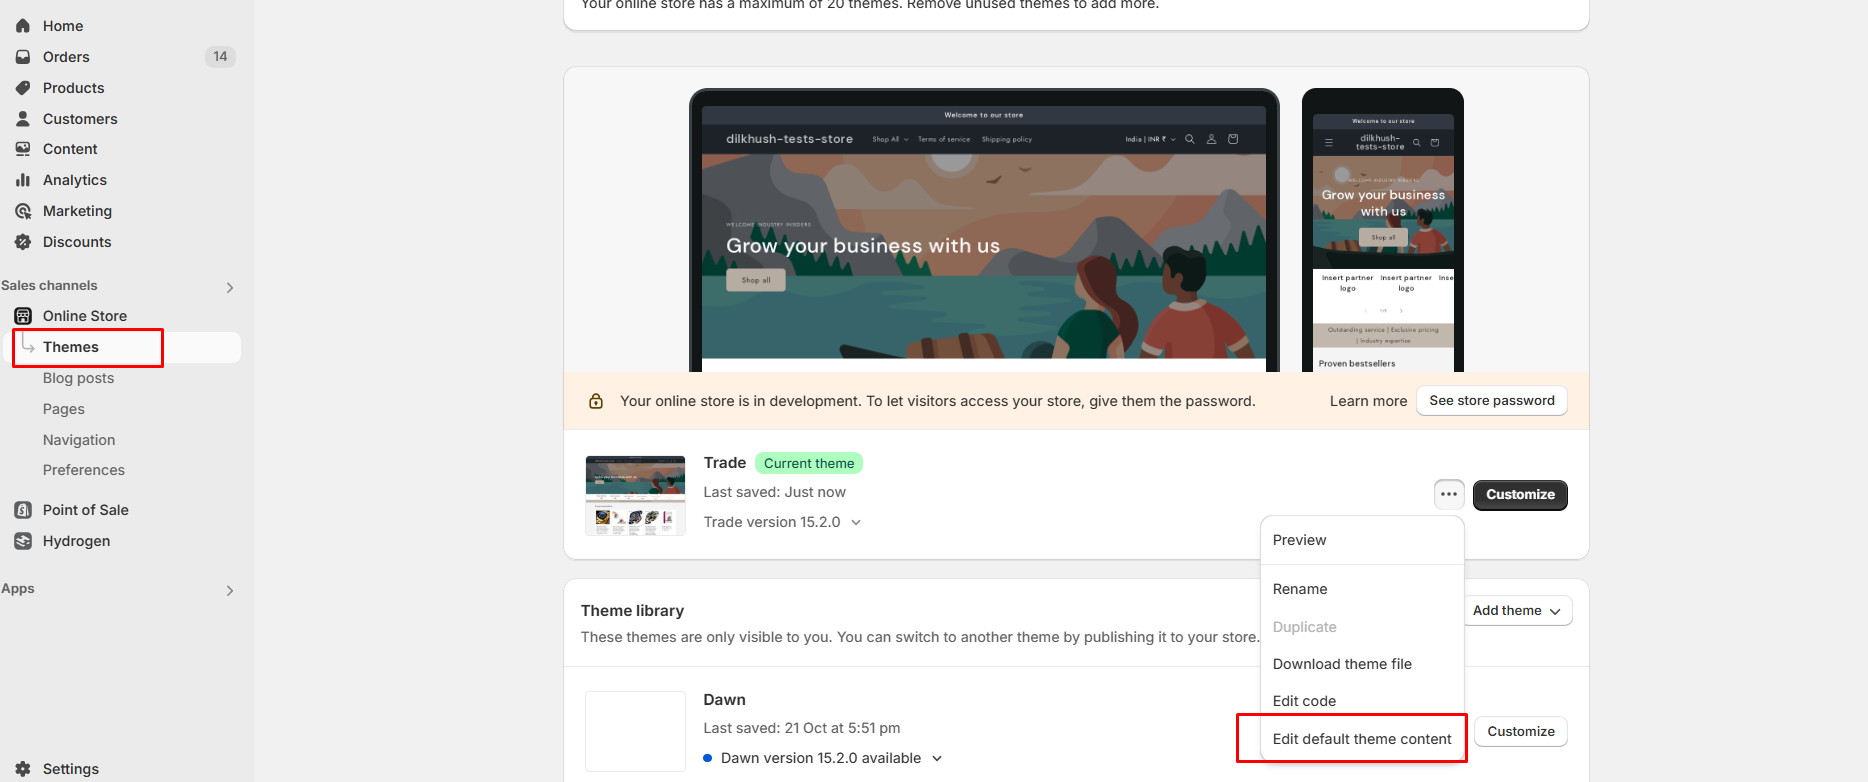Screen dimensions: 1868x782
Task: Click Customize button for Trade theme
Action: (x=1520, y=494)
